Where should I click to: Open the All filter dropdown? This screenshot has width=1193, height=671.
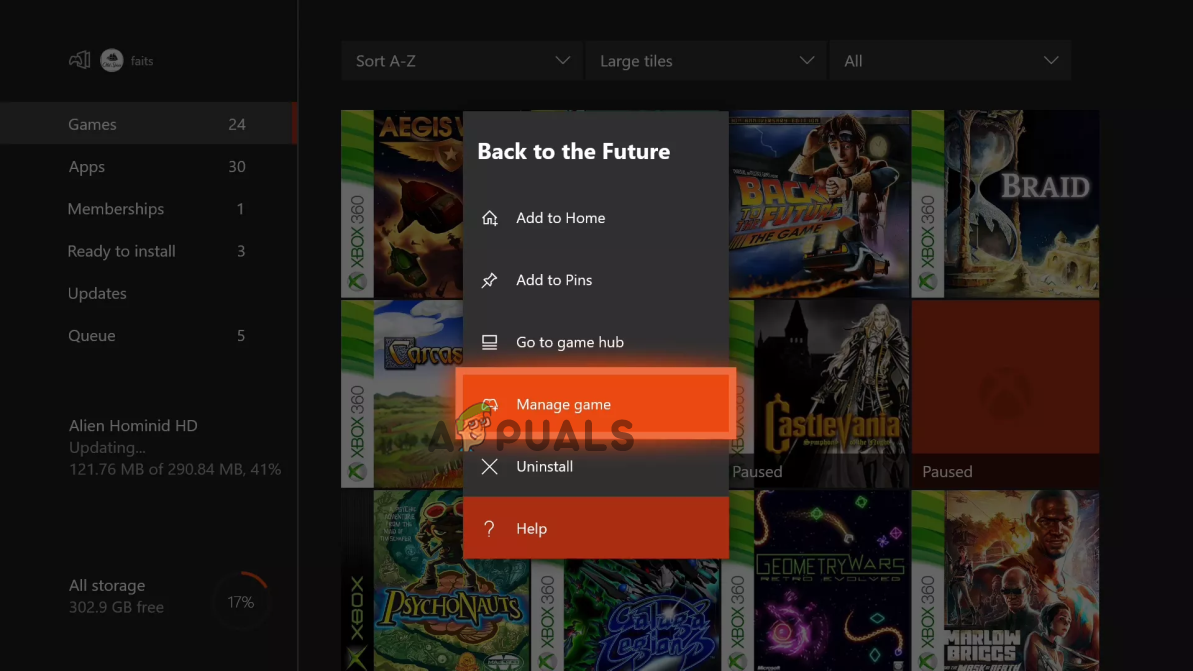[950, 61]
